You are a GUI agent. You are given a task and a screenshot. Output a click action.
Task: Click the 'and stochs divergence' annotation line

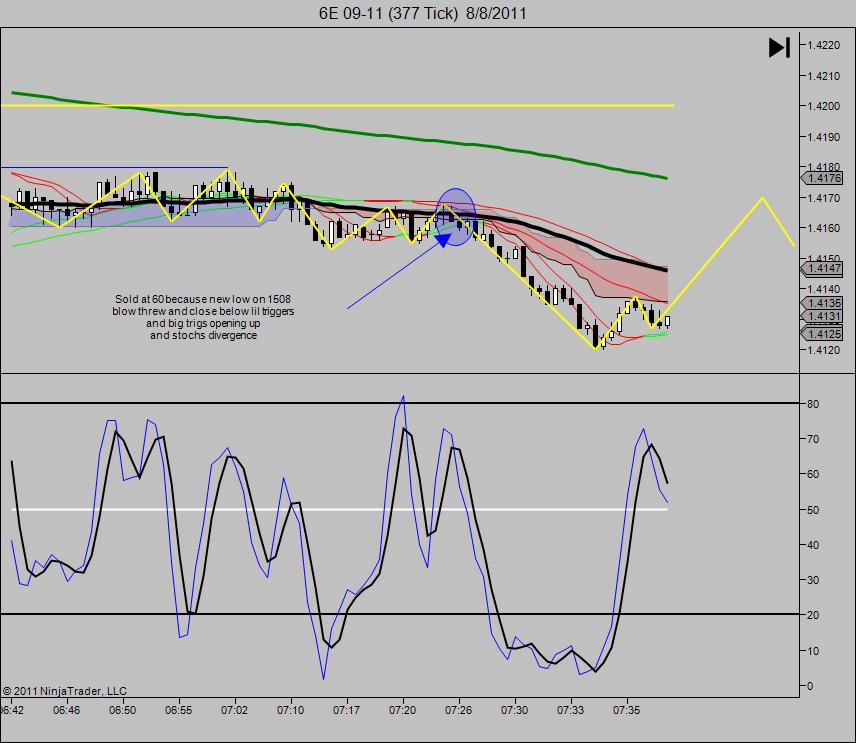point(203,335)
